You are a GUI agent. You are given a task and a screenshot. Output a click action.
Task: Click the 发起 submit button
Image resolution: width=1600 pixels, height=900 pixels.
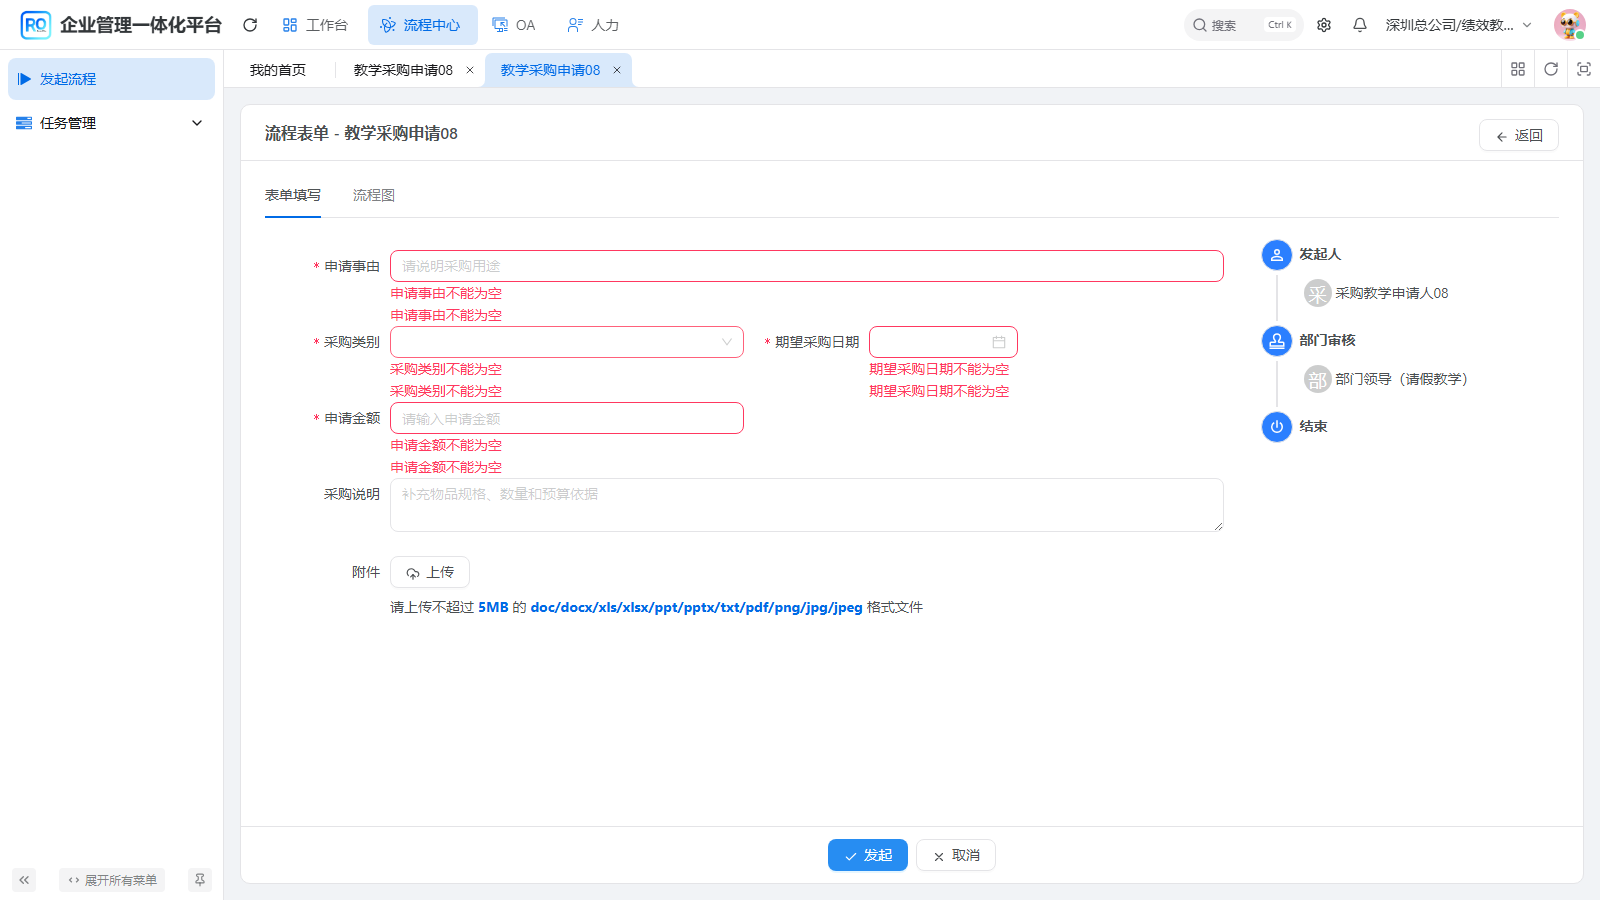click(868, 855)
